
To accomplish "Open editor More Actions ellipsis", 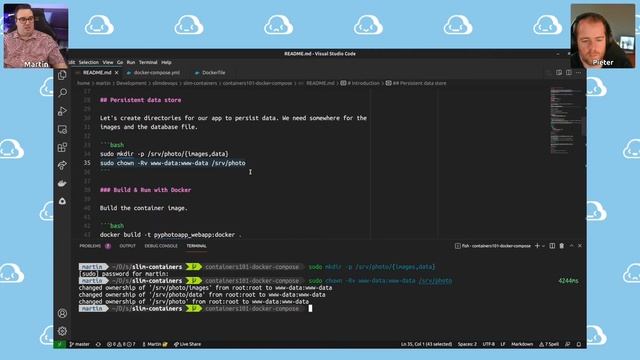I will [578, 73].
